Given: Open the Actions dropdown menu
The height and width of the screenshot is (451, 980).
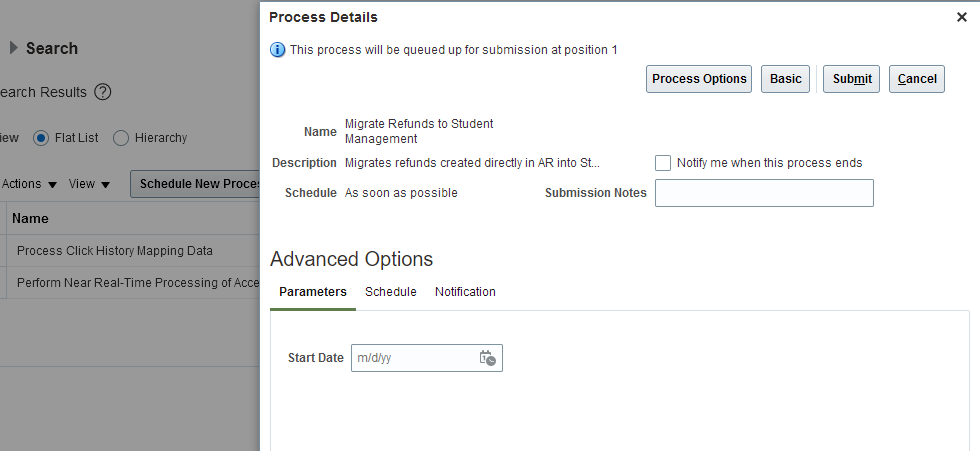Looking at the screenshot, I should [x=29, y=184].
